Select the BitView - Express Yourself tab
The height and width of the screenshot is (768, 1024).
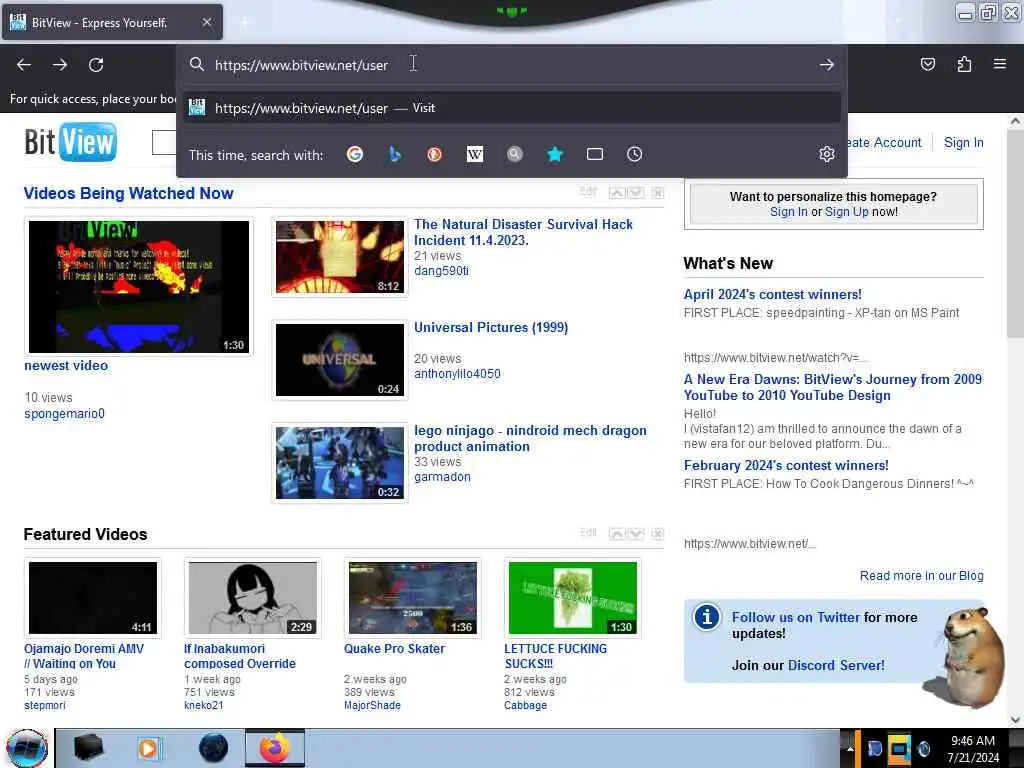point(112,22)
